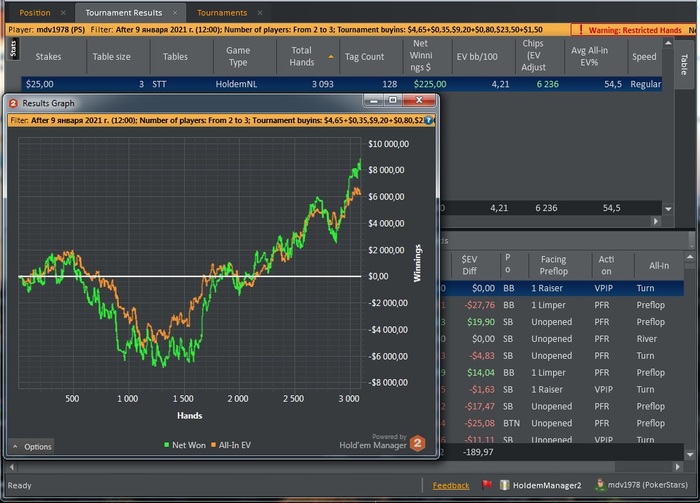Viewport: 700px width, 503px height.
Task: Click left arrow of bottom horizontal scrollbar
Action: click(12, 467)
